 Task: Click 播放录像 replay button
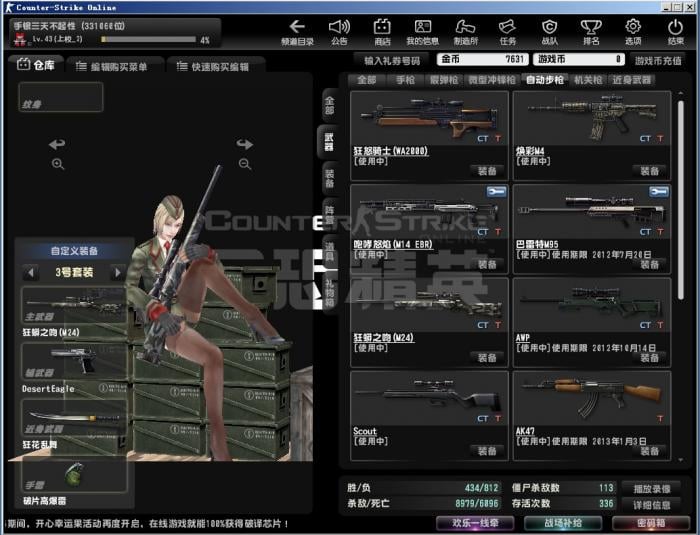point(651,489)
